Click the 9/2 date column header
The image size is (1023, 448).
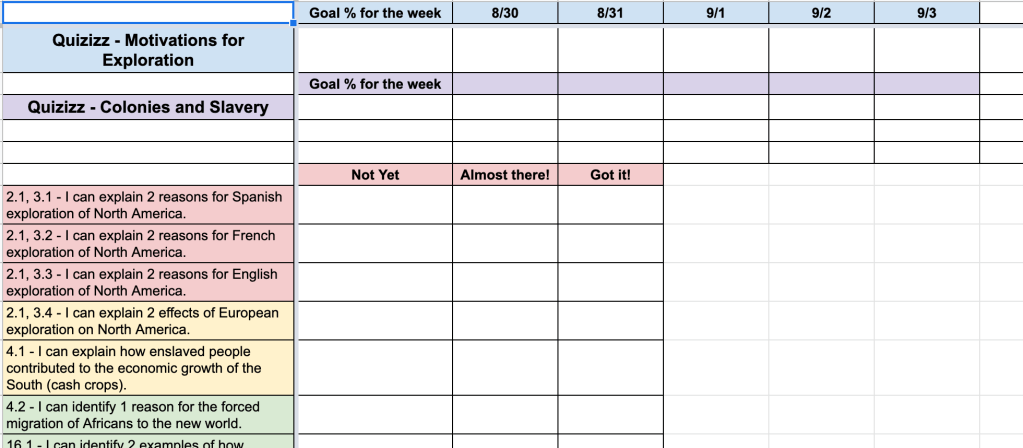(x=821, y=13)
